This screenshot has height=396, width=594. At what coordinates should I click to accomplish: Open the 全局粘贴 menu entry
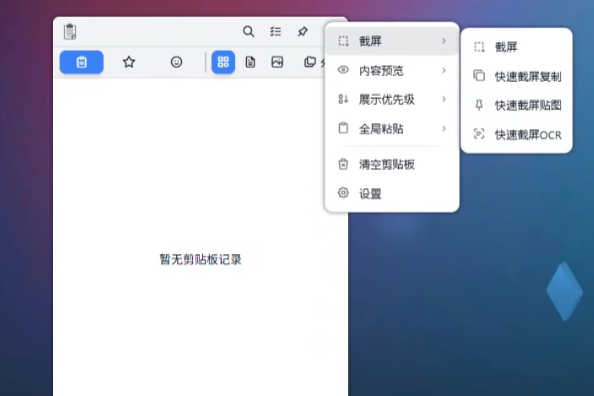392,129
